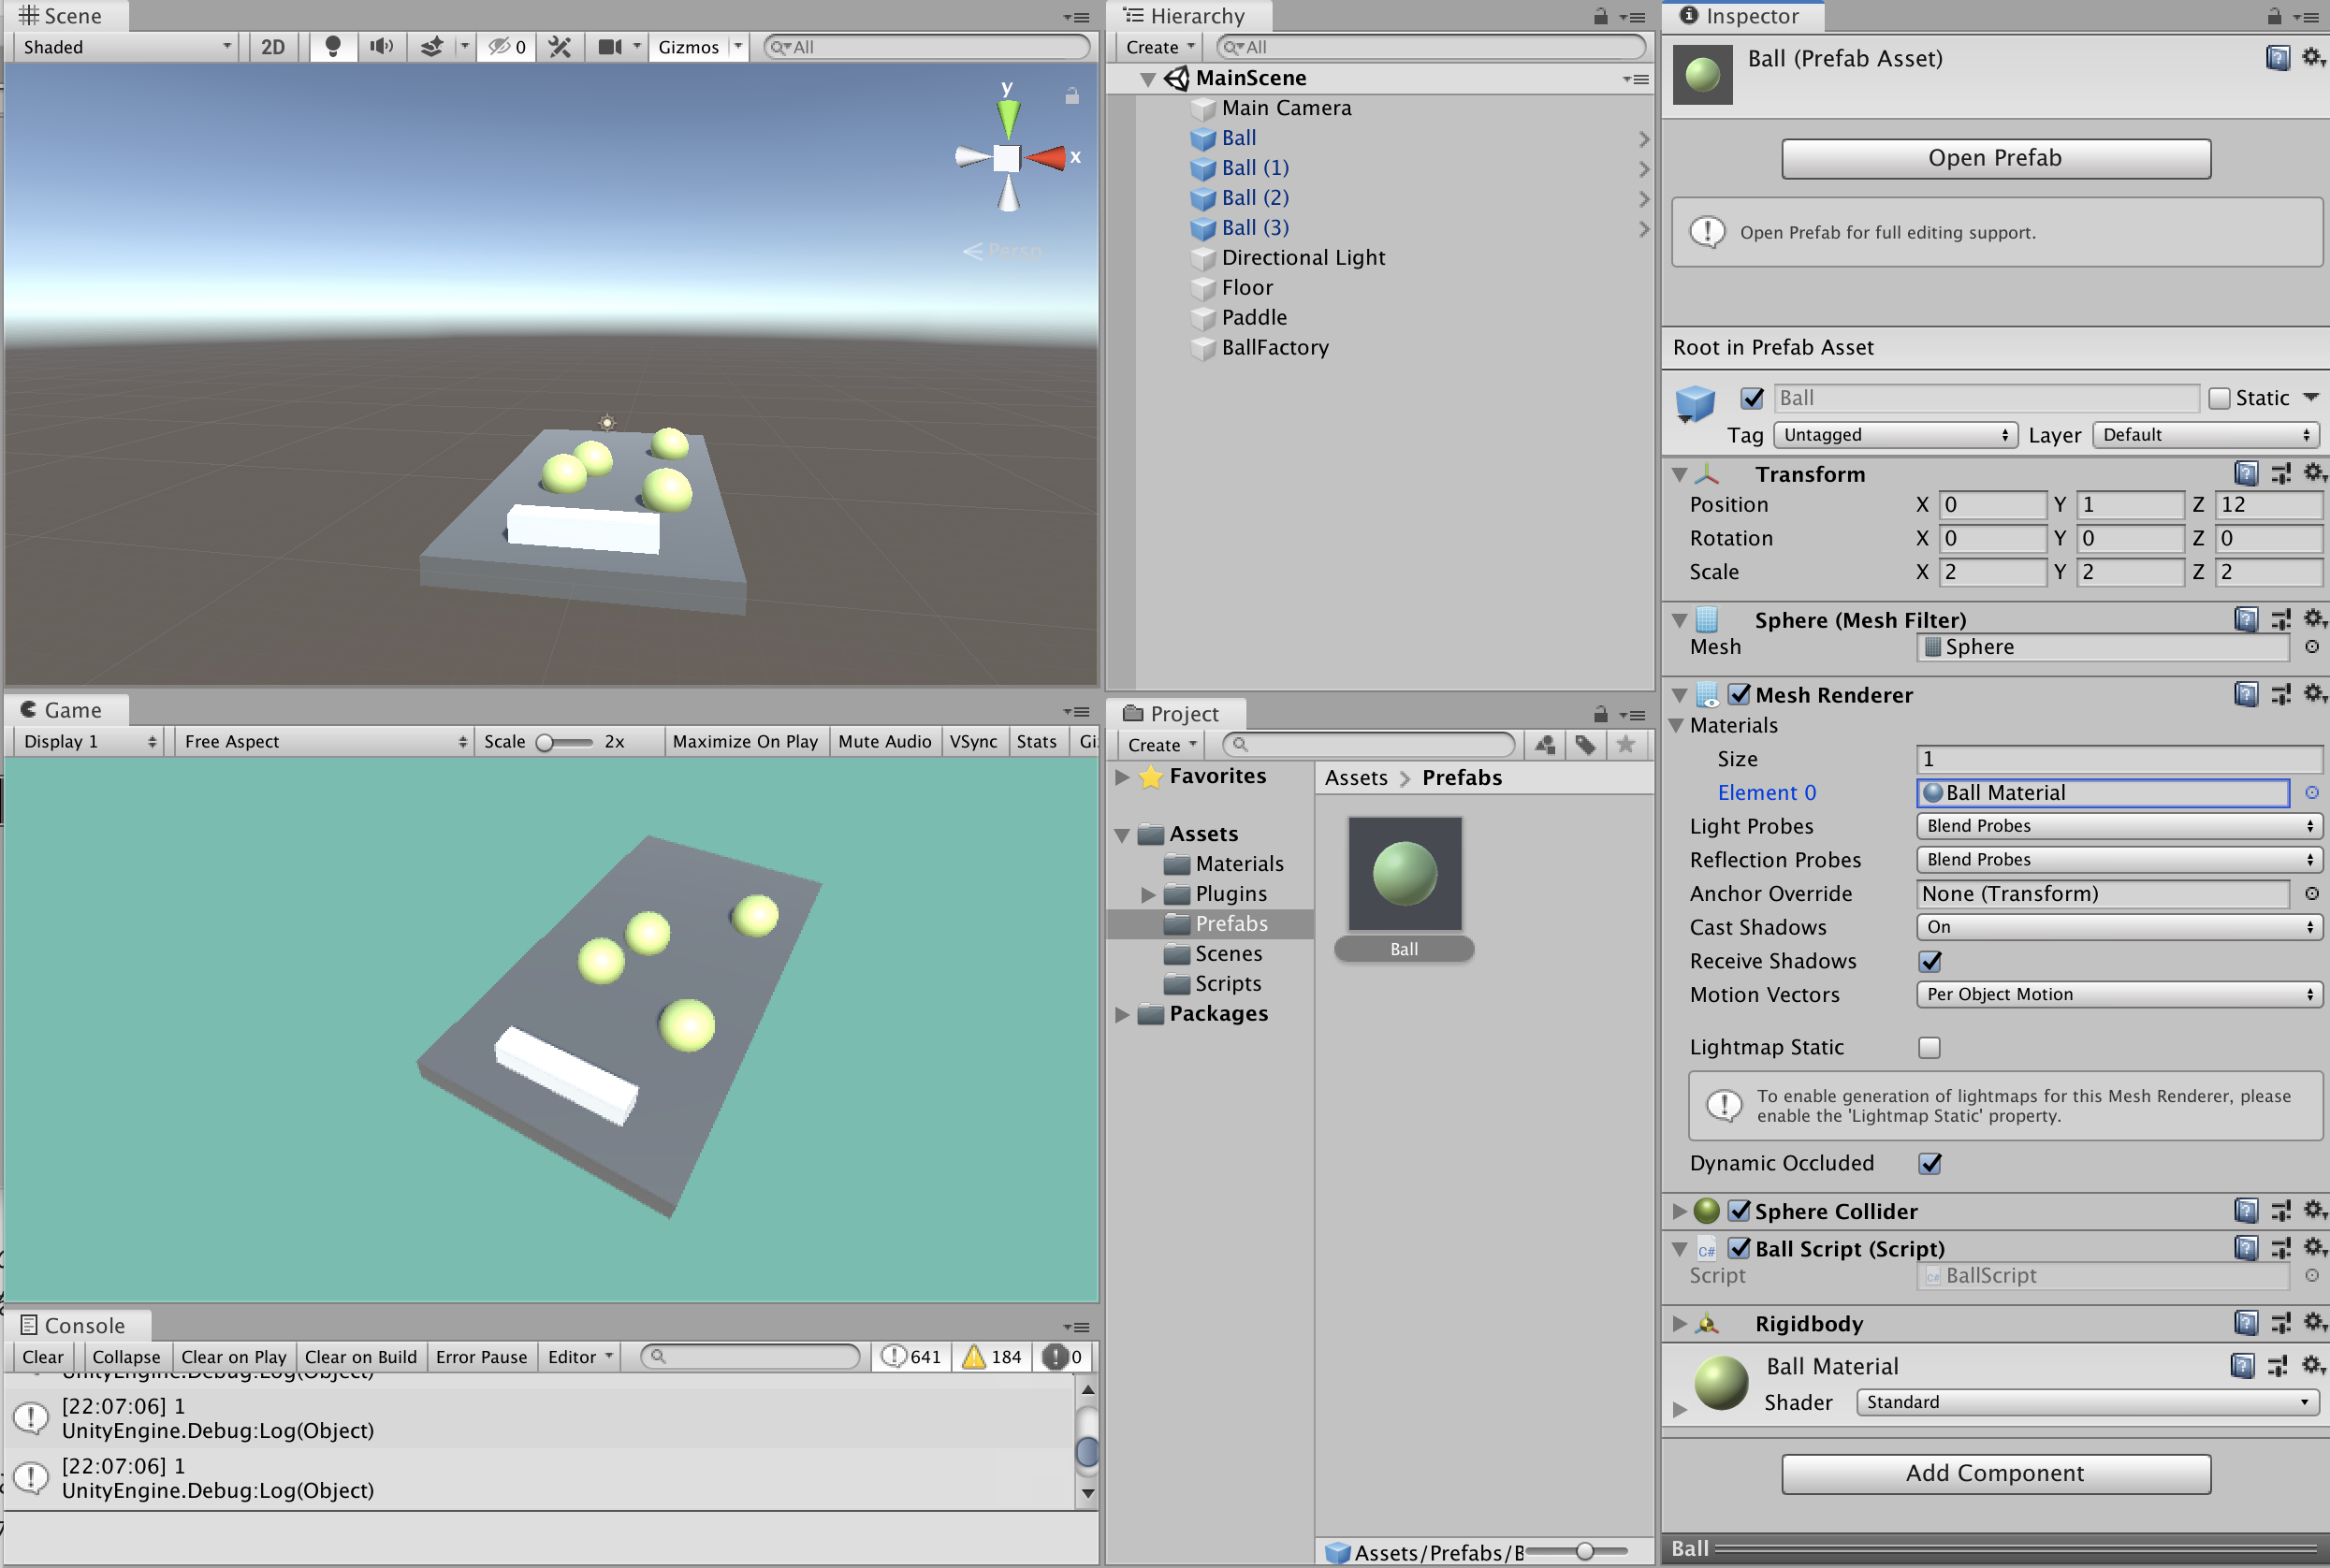Open Mesh Renderer help book icon

2245,694
